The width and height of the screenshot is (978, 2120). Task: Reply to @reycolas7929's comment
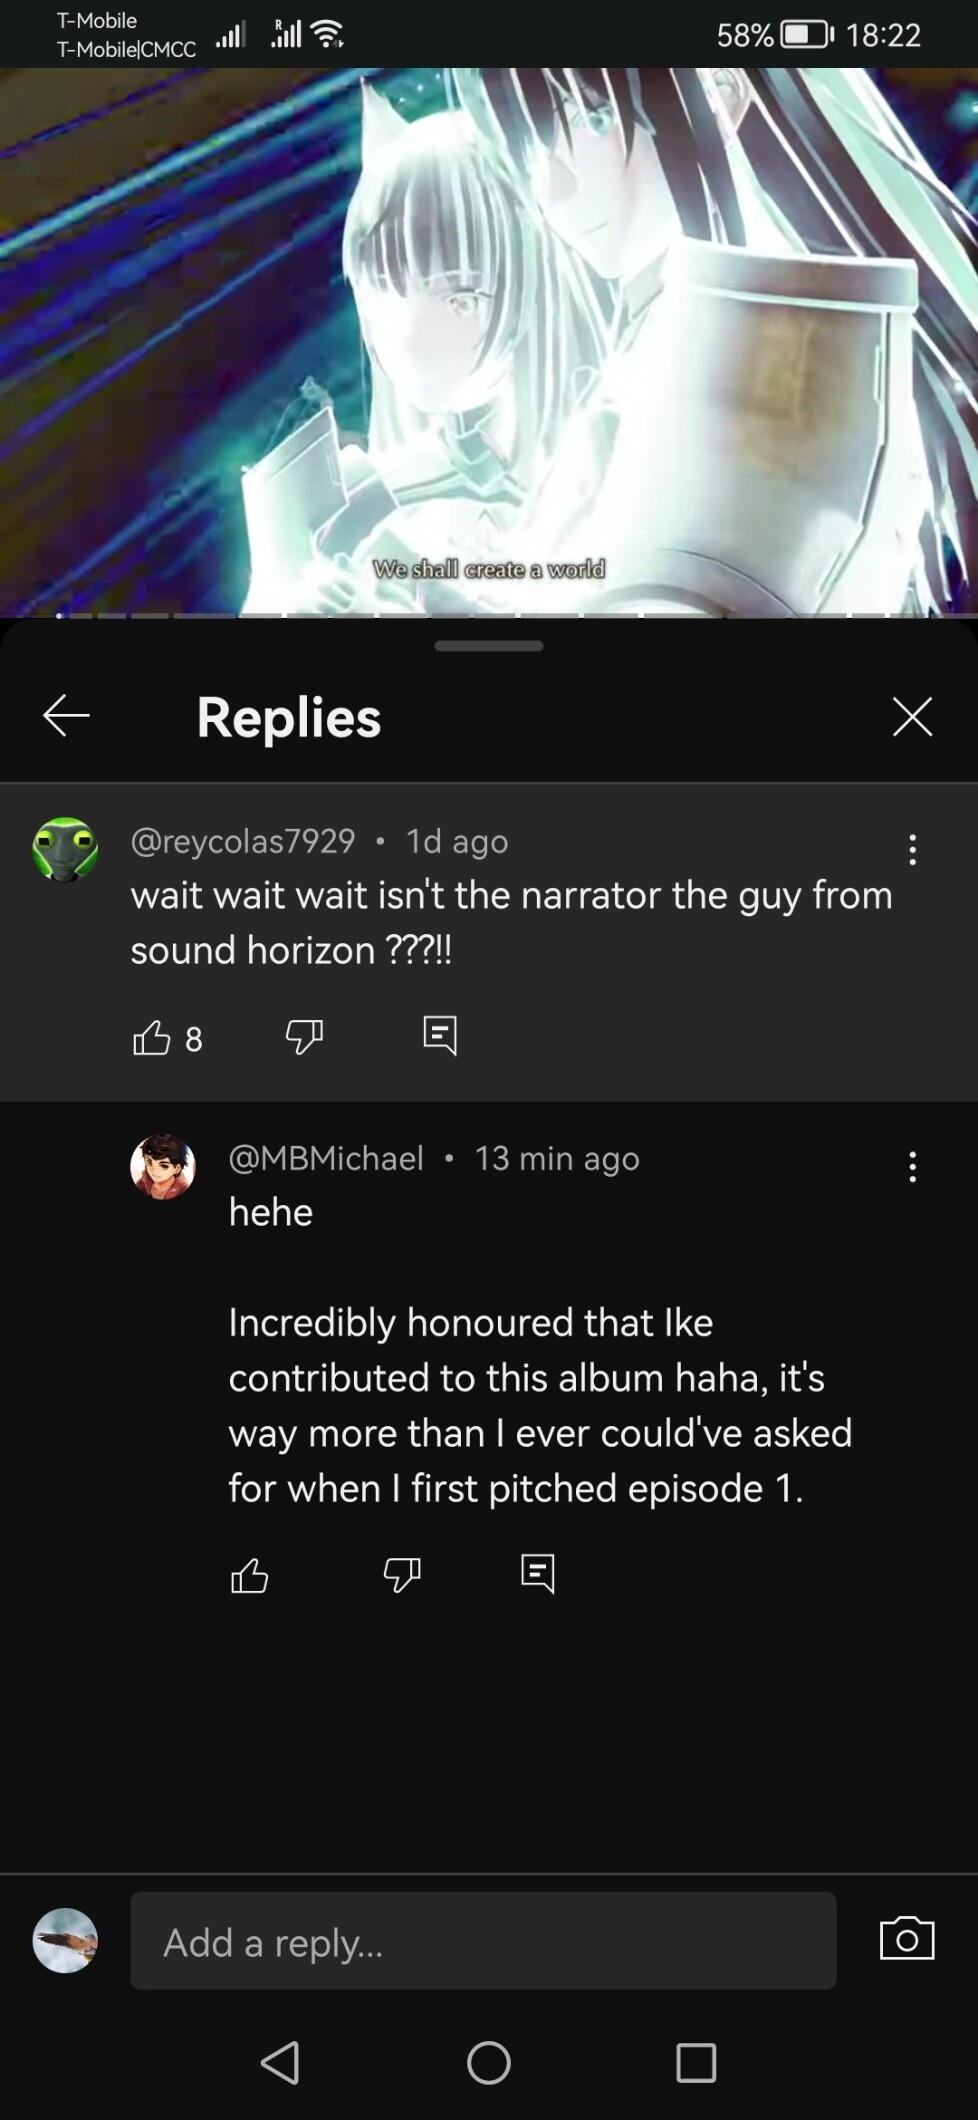440,1036
